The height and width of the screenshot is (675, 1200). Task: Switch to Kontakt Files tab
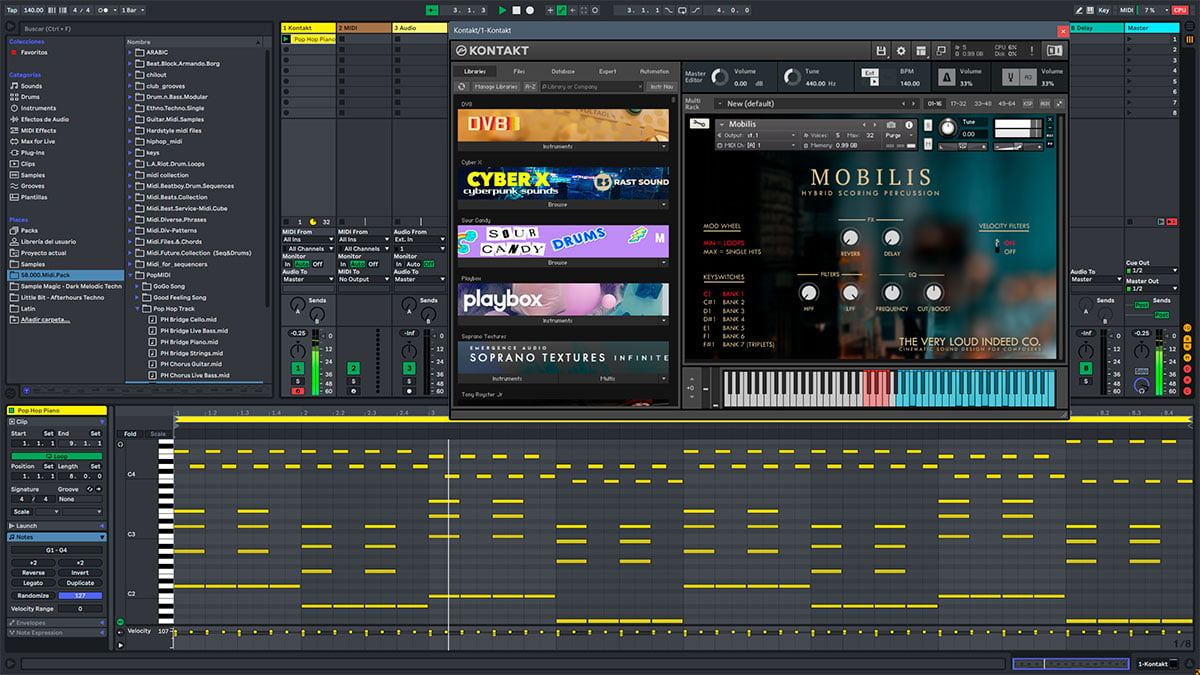tap(519, 72)
